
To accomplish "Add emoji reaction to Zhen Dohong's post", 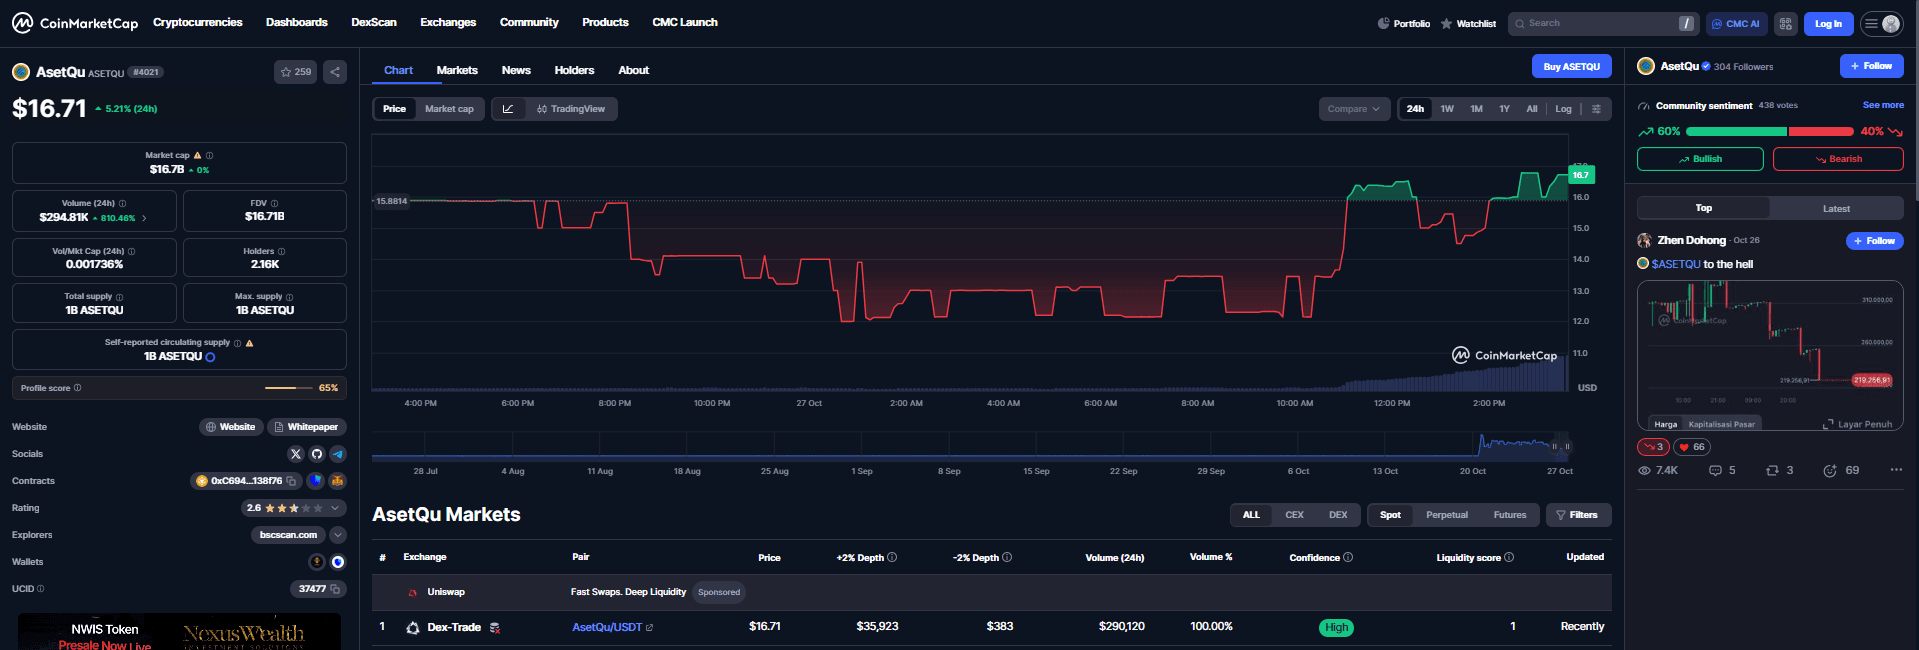I will coord(1840,470).
